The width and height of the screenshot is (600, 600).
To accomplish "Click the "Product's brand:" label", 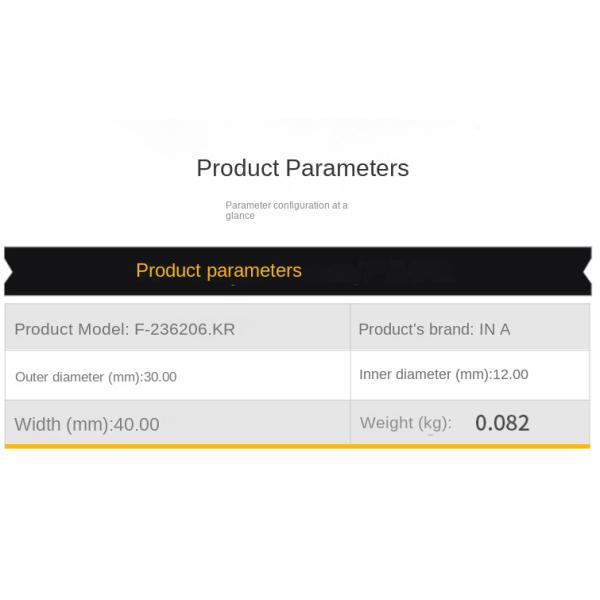I will (x=416, y=329).
